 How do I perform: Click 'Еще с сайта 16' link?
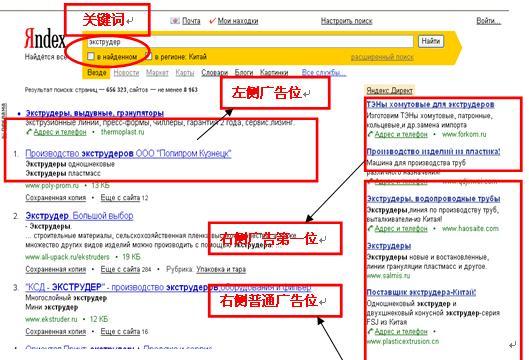(x=124, y=331)
